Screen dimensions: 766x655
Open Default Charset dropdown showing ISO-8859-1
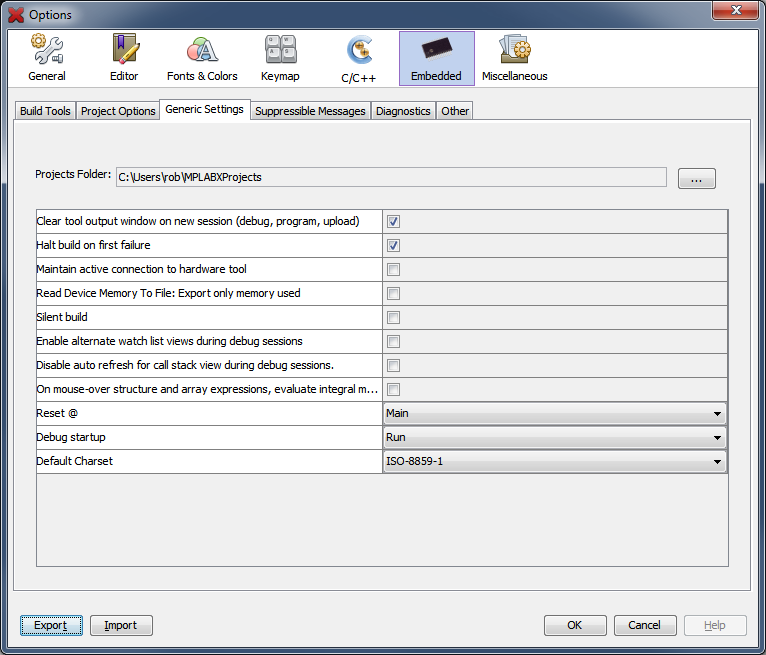(x=555, y=462)
